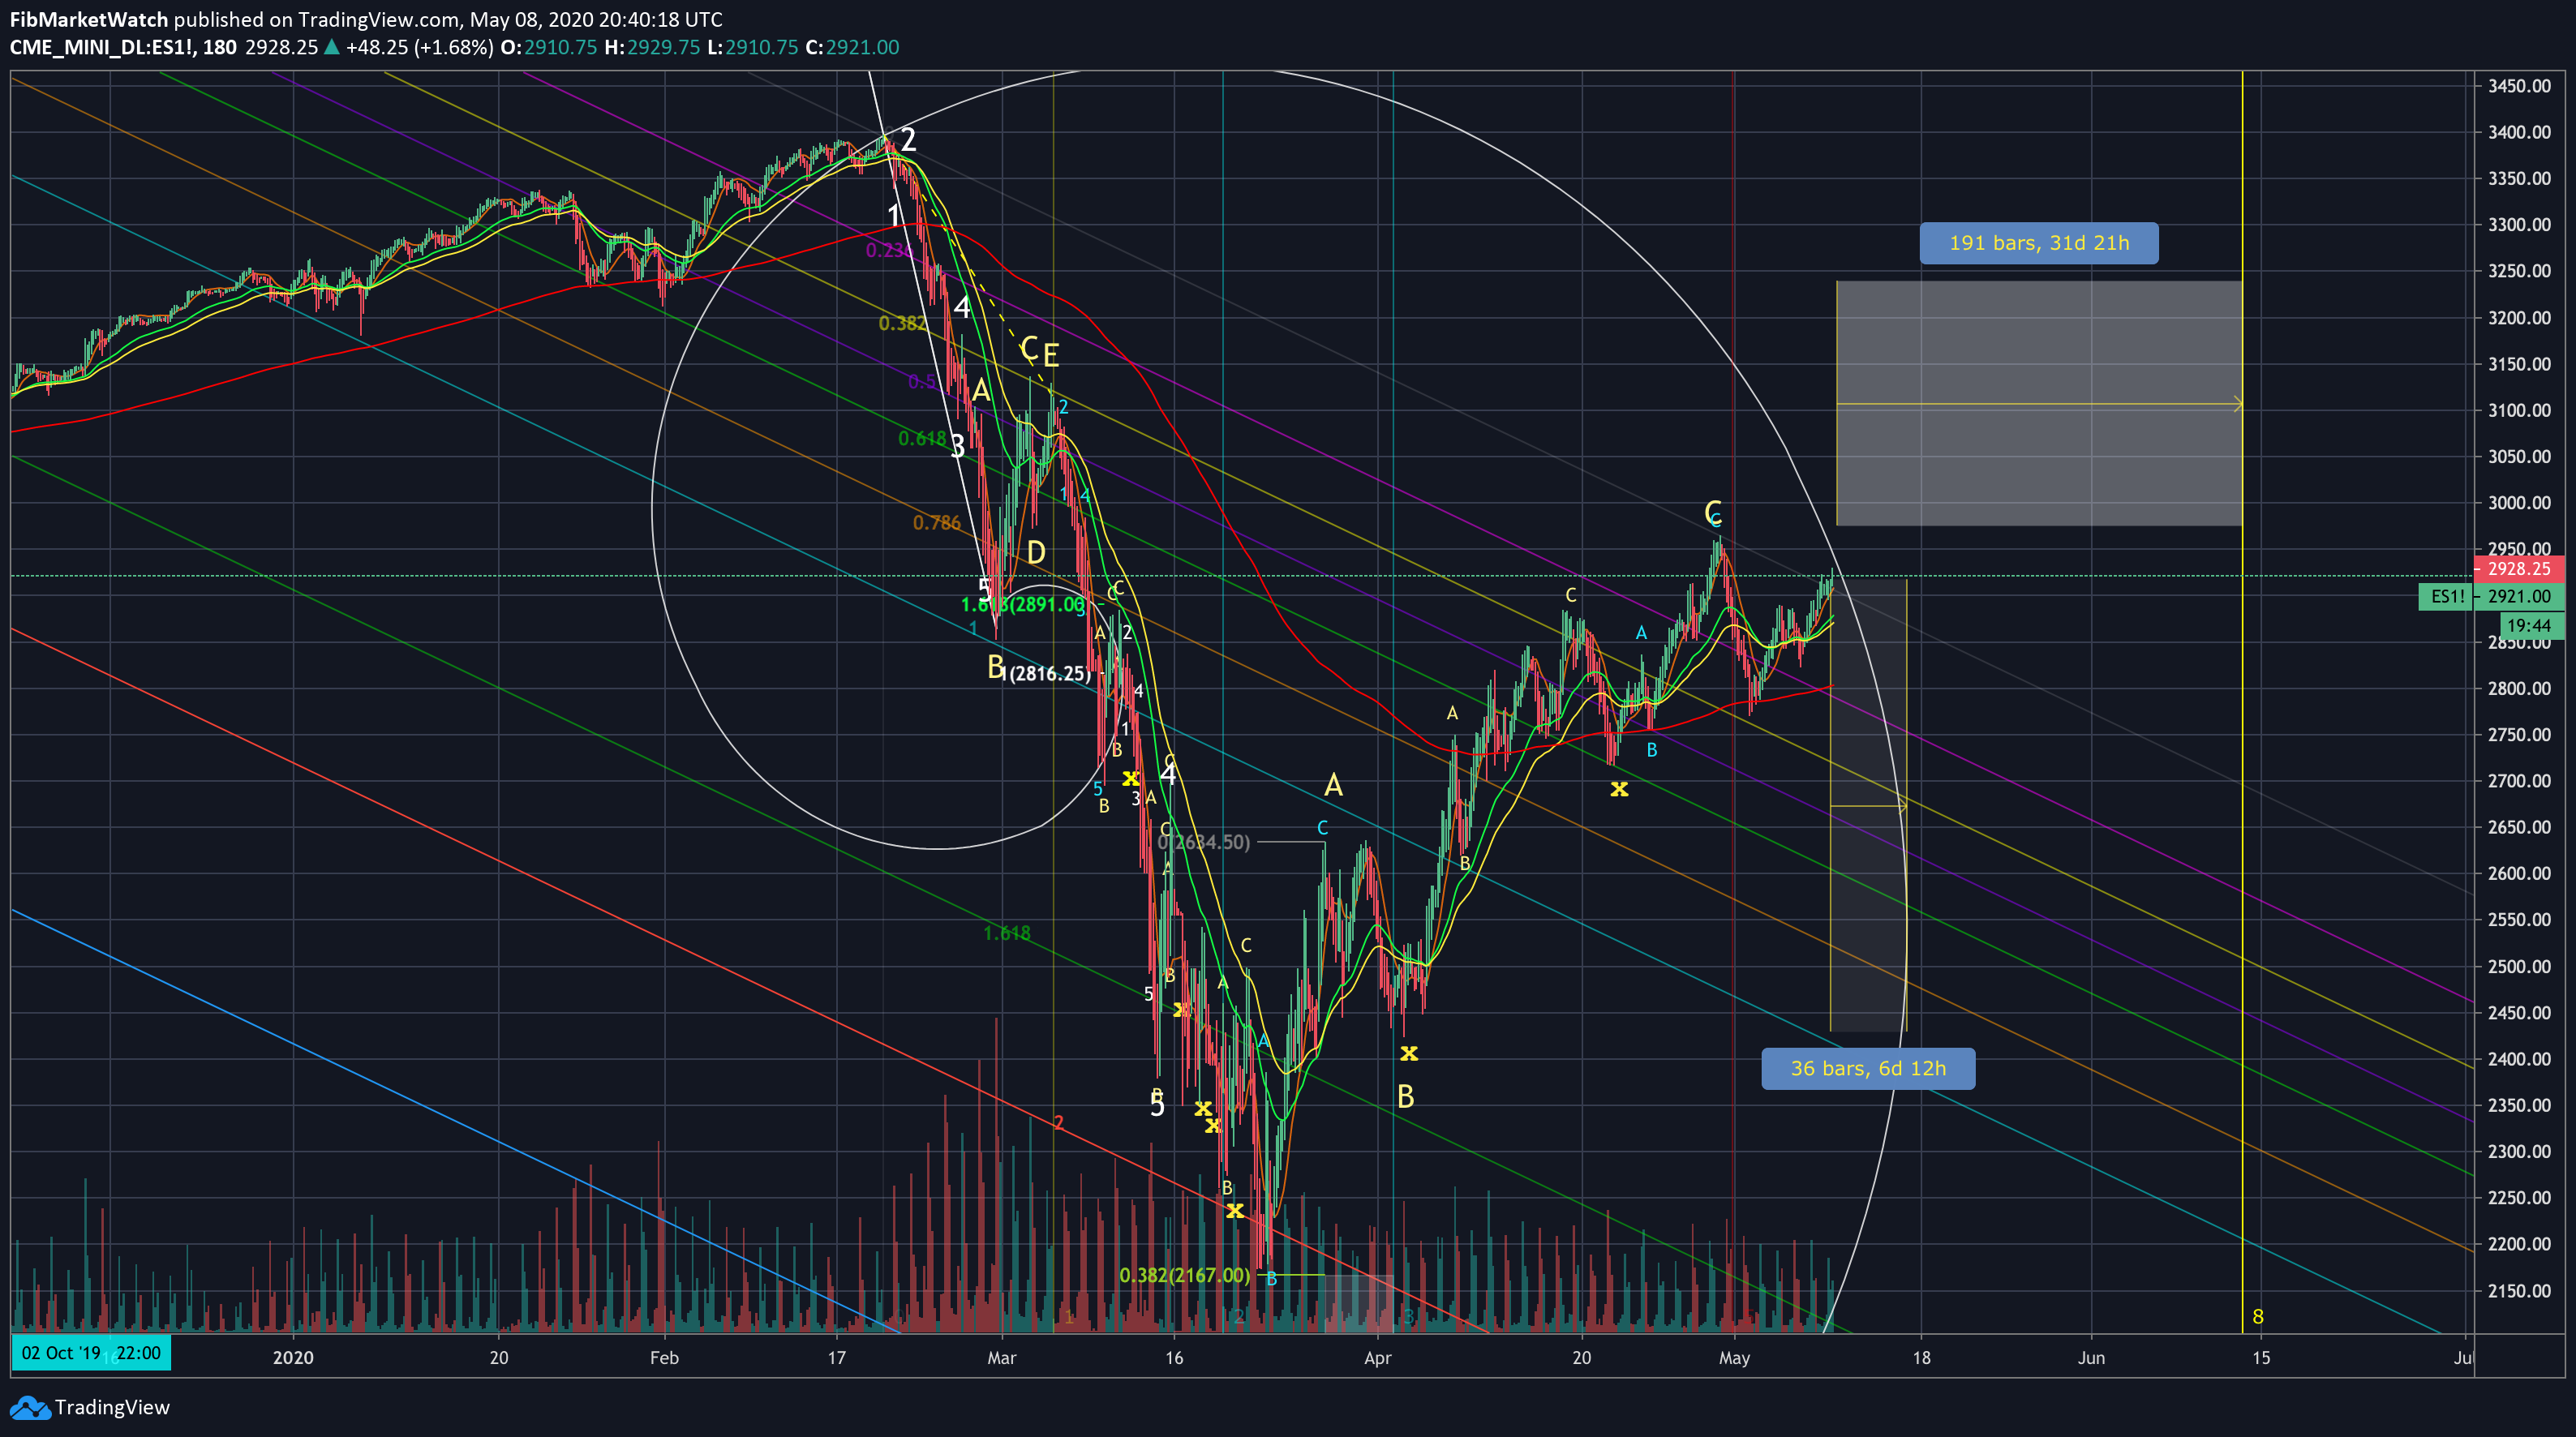Click the 'Jun' label on time axis
Image resolution: width=2576 pixels, height=1437 pixels.
(x=2091, y=1357)
